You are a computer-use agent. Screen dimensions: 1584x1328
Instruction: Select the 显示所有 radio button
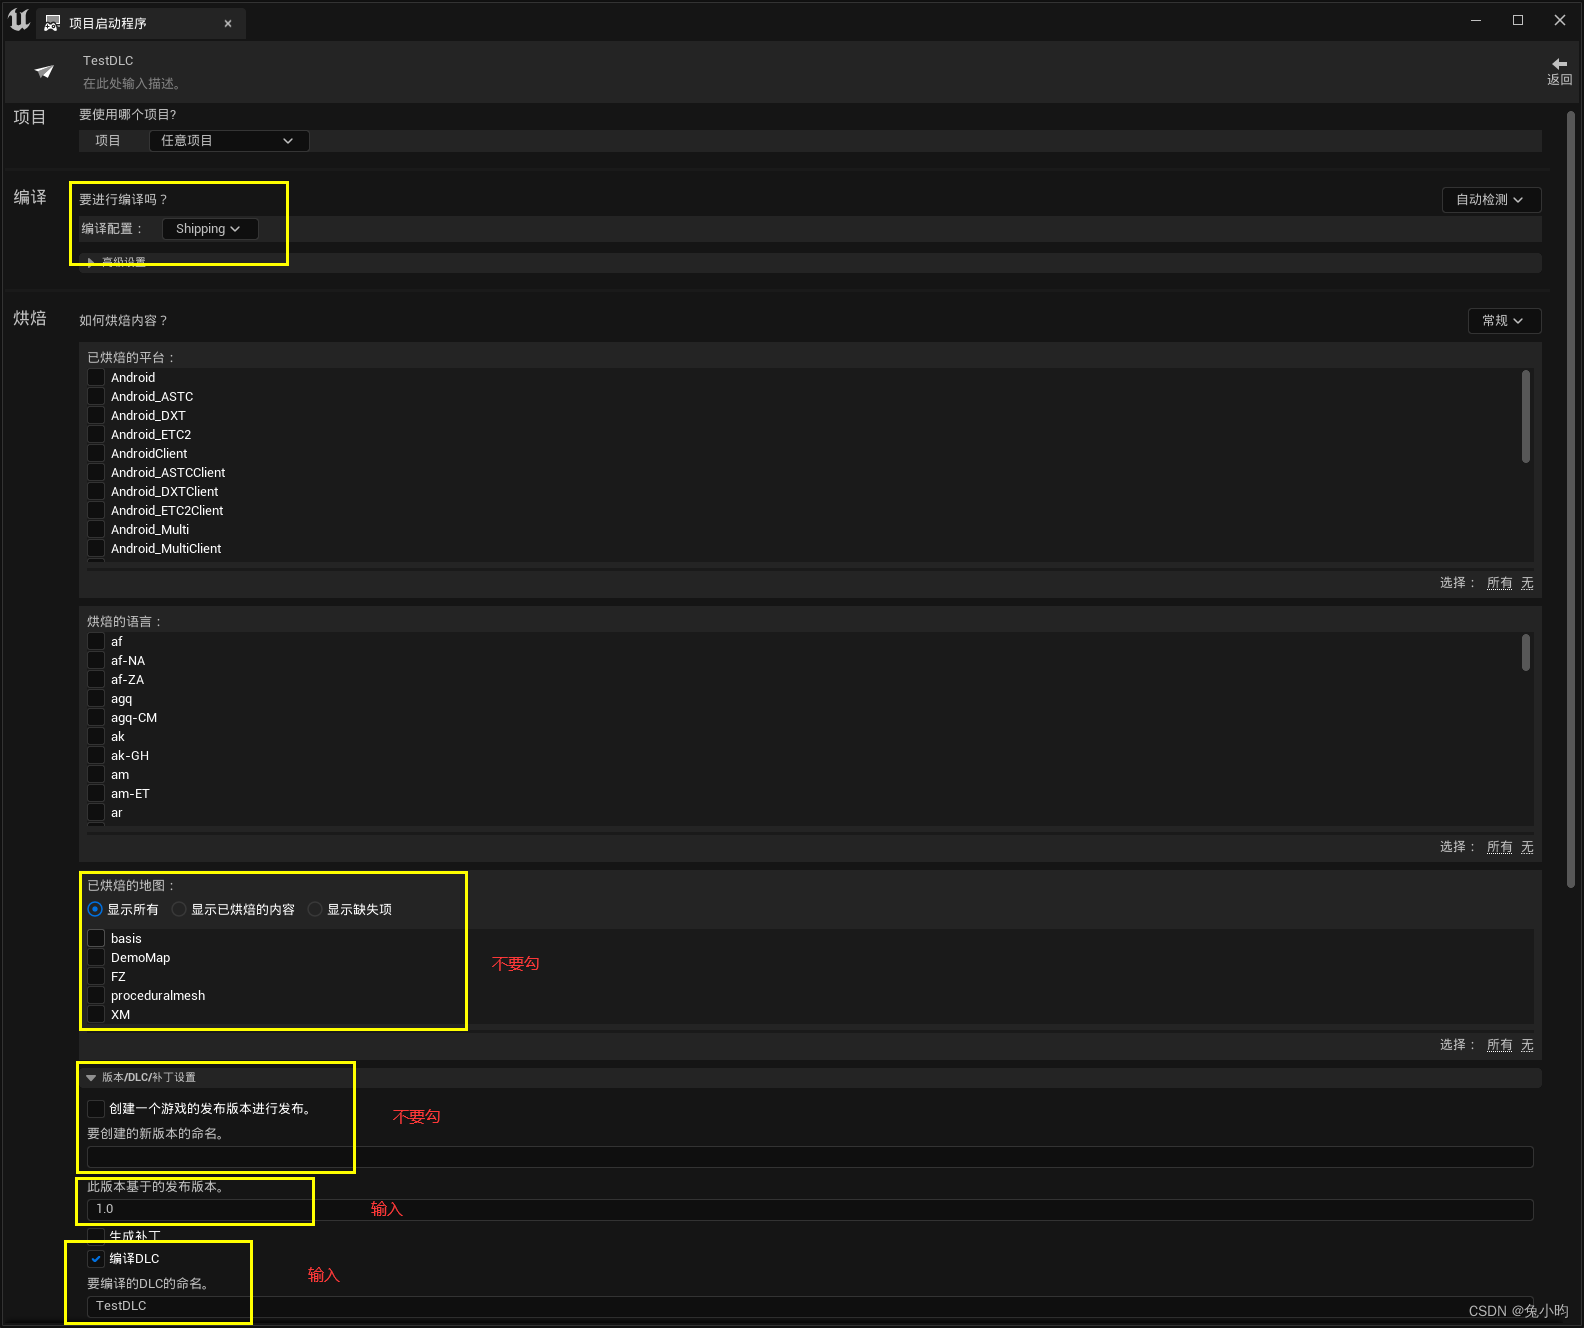click(95, 909)
